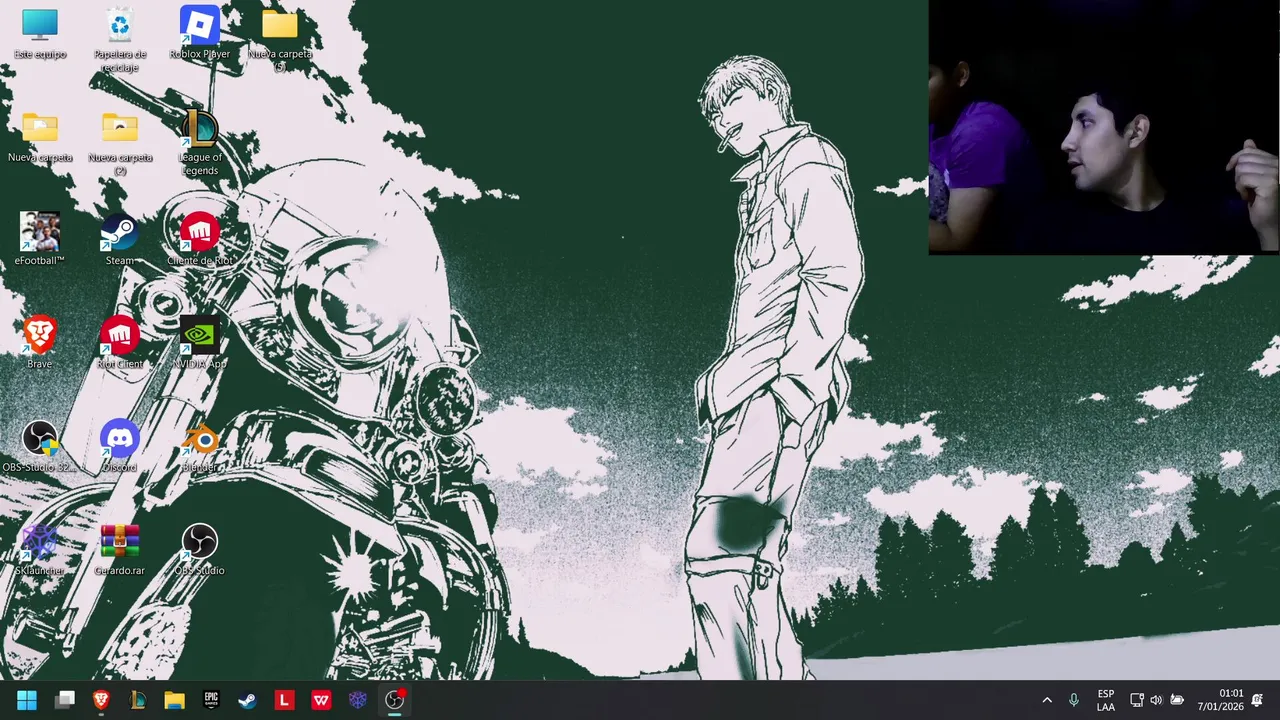Open the Windows Start menu

pos(27,700)
